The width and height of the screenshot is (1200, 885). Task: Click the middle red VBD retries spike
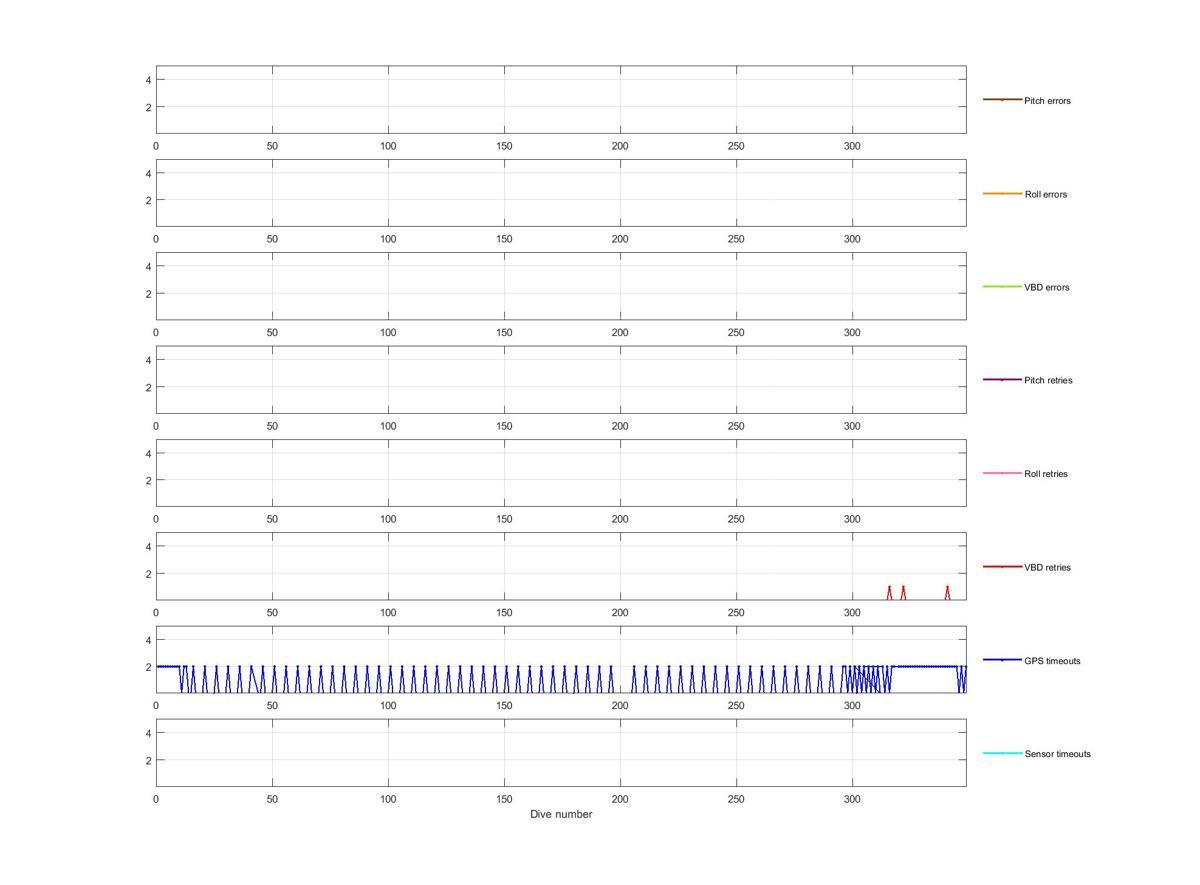pos(903,592)
